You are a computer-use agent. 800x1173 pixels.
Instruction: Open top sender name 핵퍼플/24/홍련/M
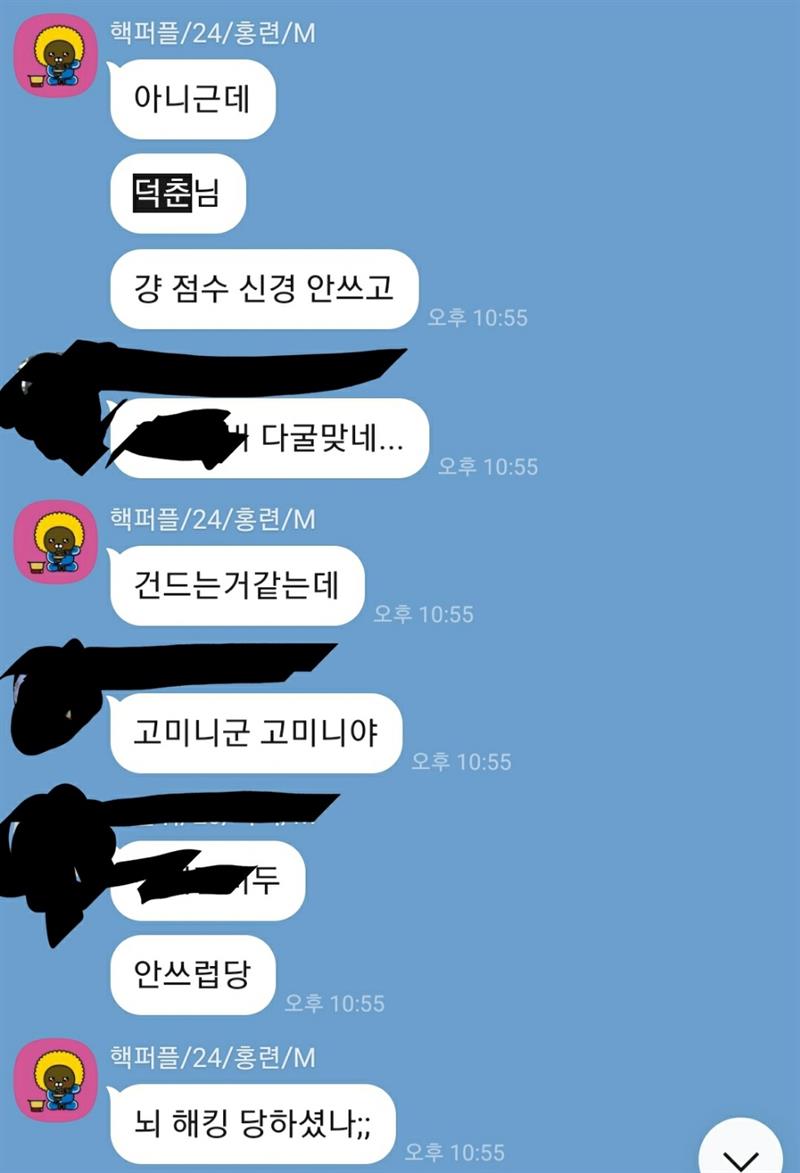click(213, 33)
